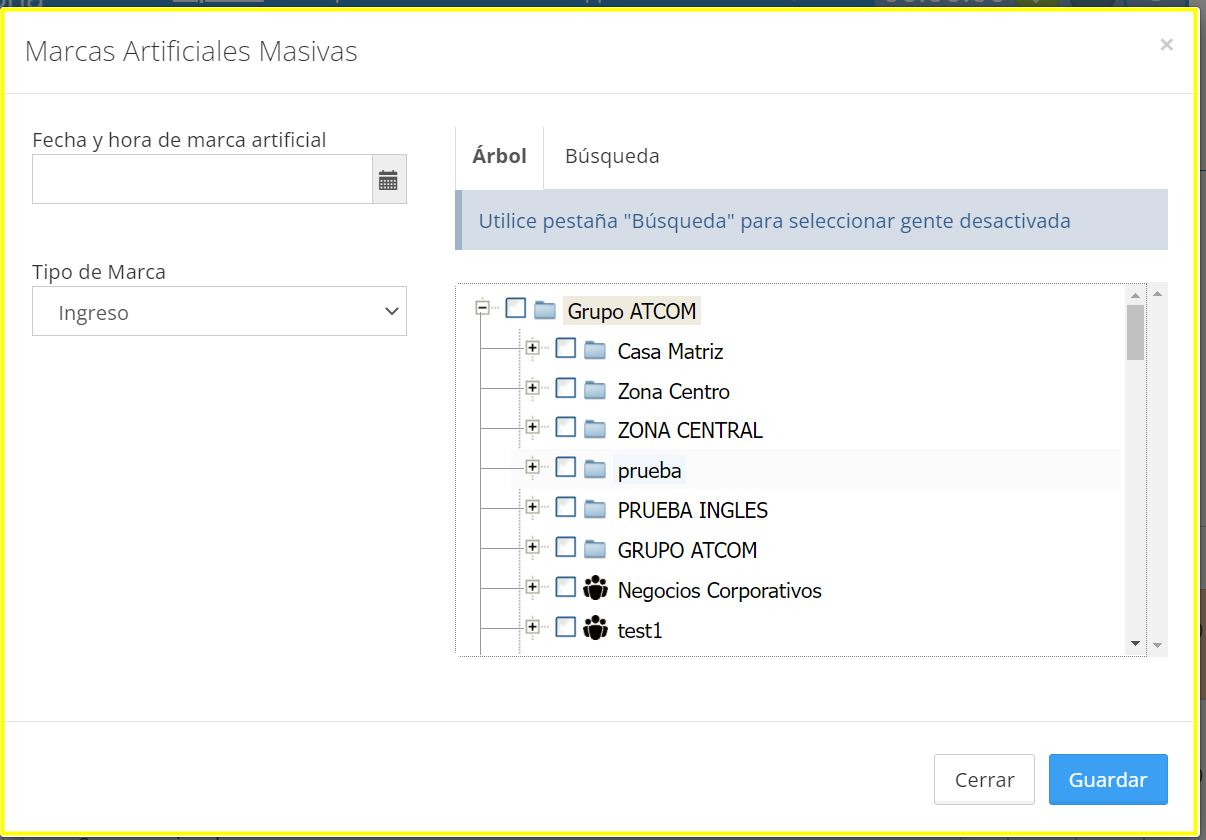
Task: Enable the prueba folder checkbox
Action: (x=565, y=467)
